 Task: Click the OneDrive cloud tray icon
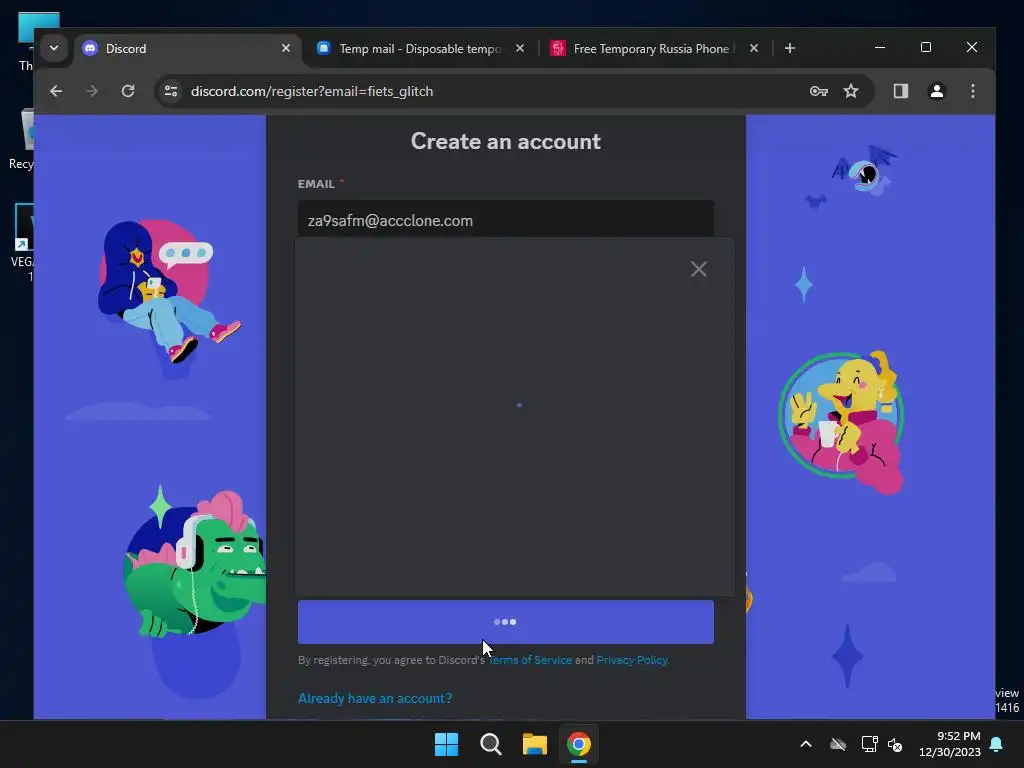tap(838, 744)
